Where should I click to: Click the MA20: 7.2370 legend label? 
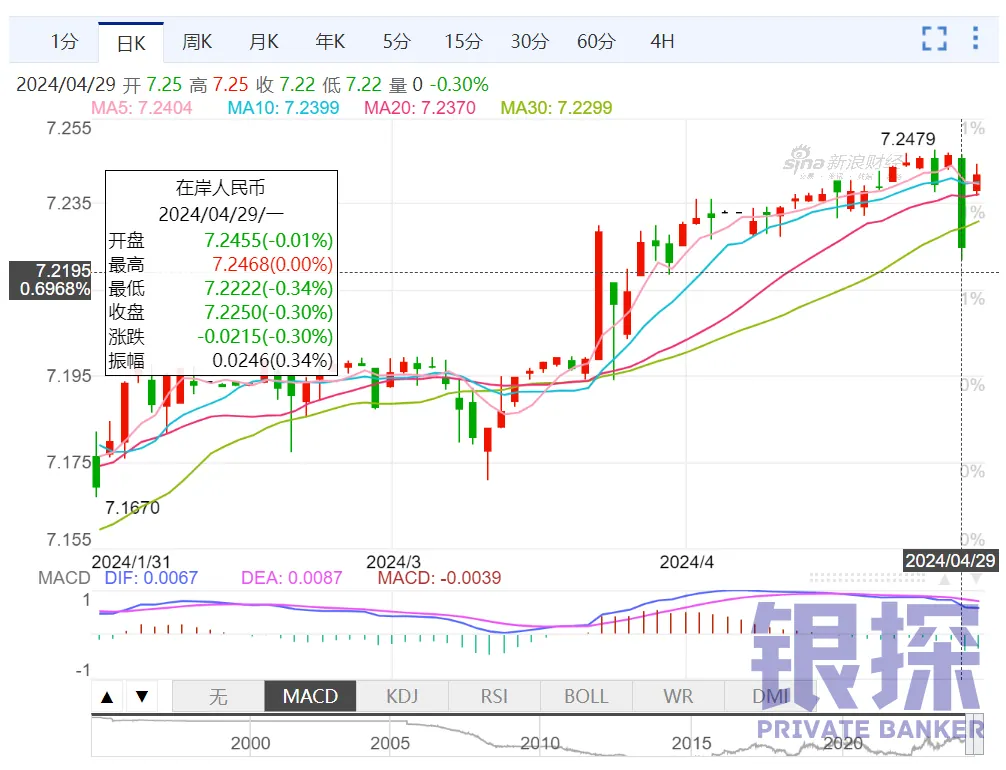(420, 108)
